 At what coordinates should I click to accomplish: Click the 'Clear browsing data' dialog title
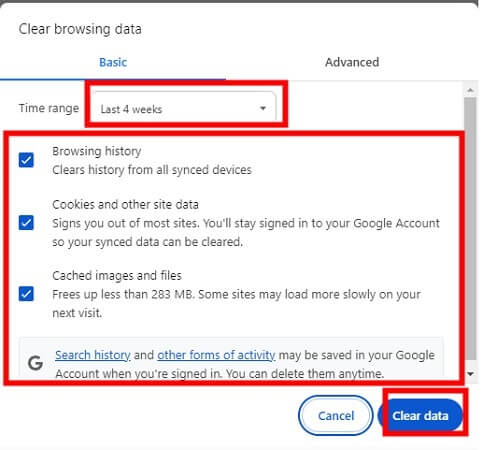point(80,29)
